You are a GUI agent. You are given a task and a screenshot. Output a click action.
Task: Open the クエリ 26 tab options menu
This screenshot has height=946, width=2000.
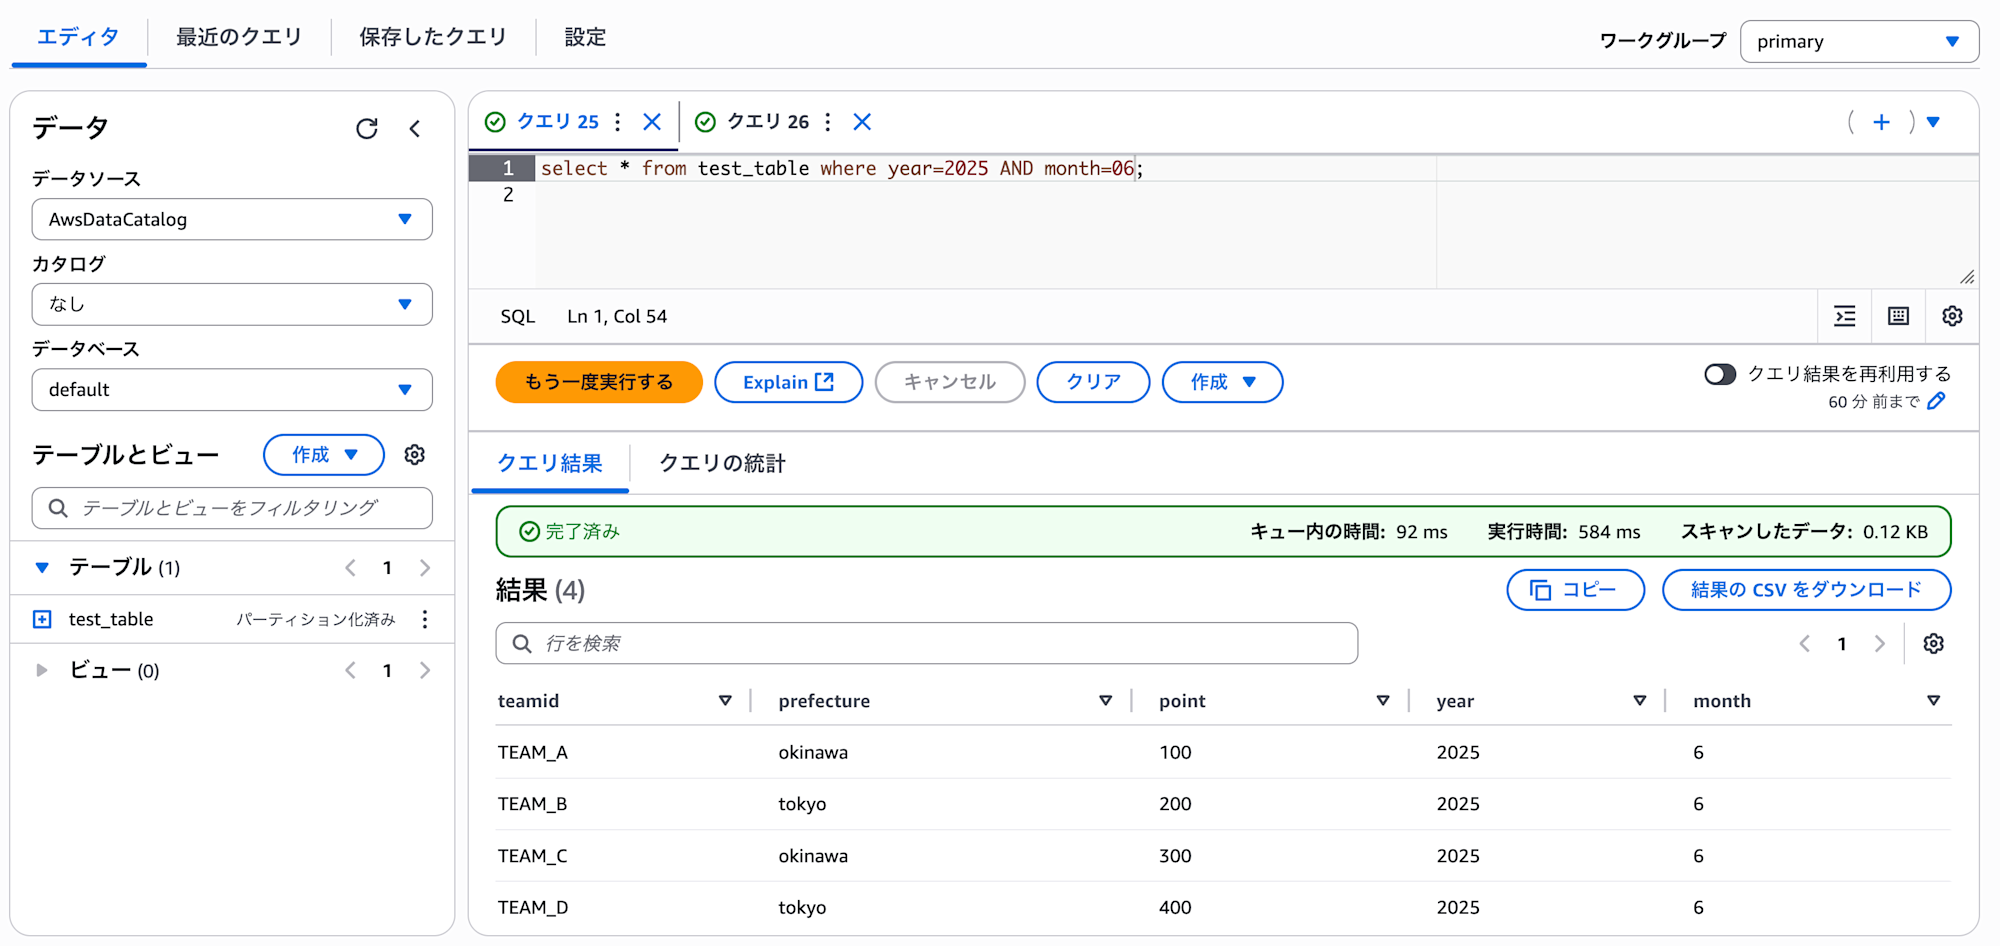point(828,122)
